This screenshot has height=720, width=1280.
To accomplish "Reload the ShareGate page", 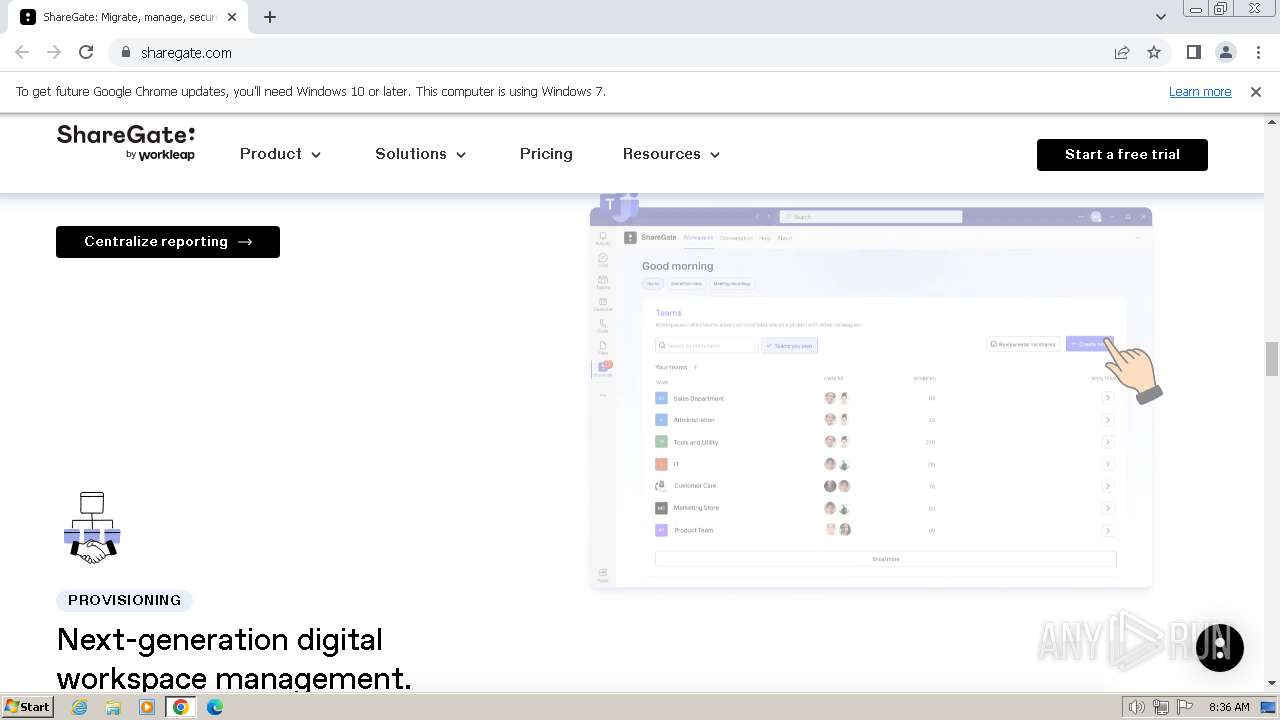I will click(86, 52).
